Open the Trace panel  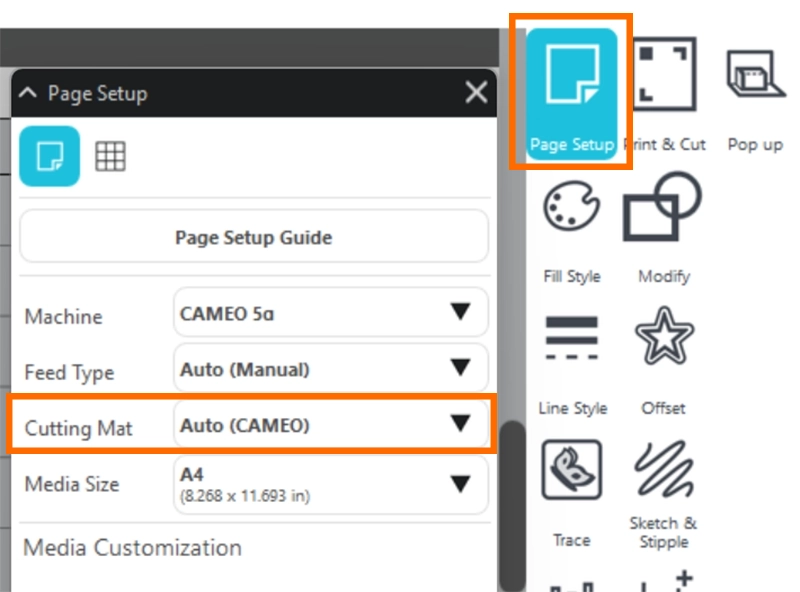click(571, 471)
